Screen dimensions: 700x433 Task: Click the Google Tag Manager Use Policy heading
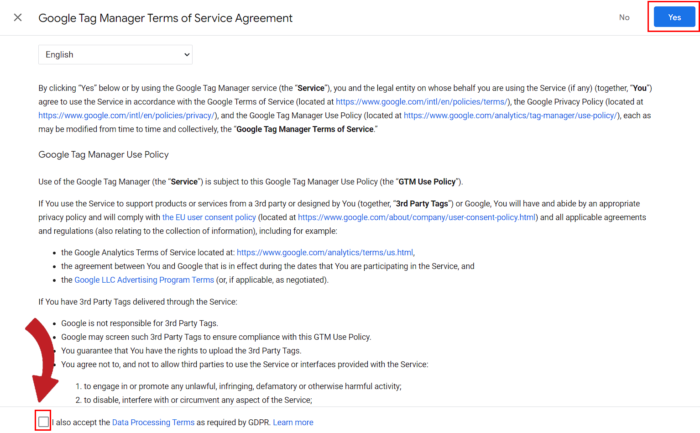pos(104,154)
